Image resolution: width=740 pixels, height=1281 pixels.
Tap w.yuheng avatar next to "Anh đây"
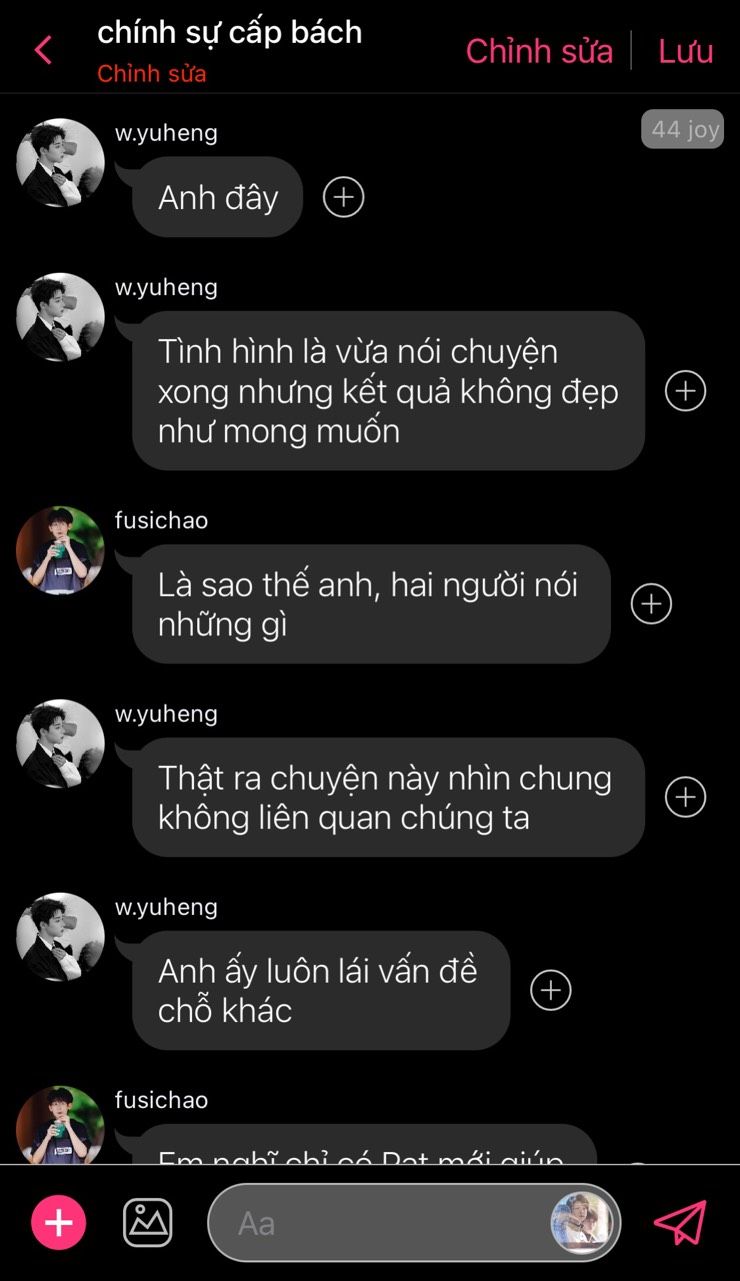tap(60, 163)
